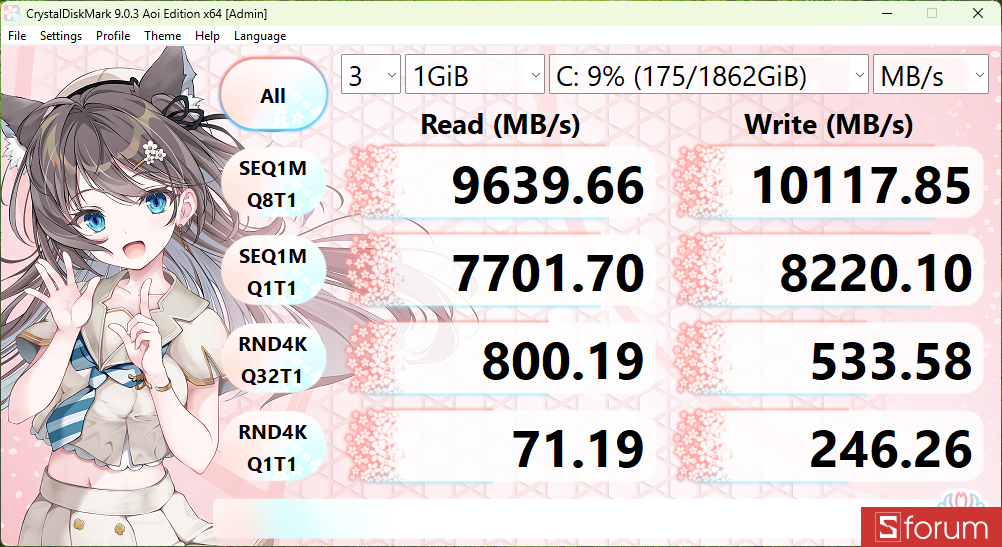1002x547 pixels.
Task: Open the test size dropdown showing 1GiB
Action: click(475, 75)
